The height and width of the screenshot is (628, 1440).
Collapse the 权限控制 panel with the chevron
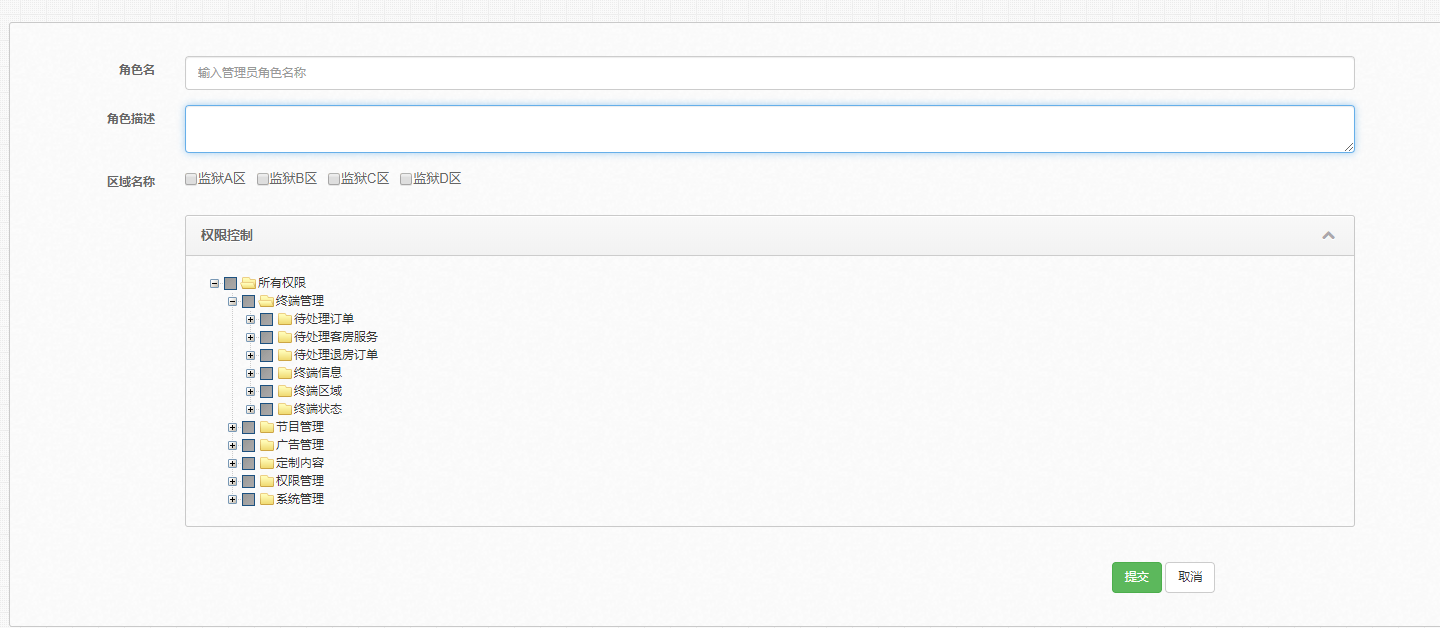(1328, 236)
